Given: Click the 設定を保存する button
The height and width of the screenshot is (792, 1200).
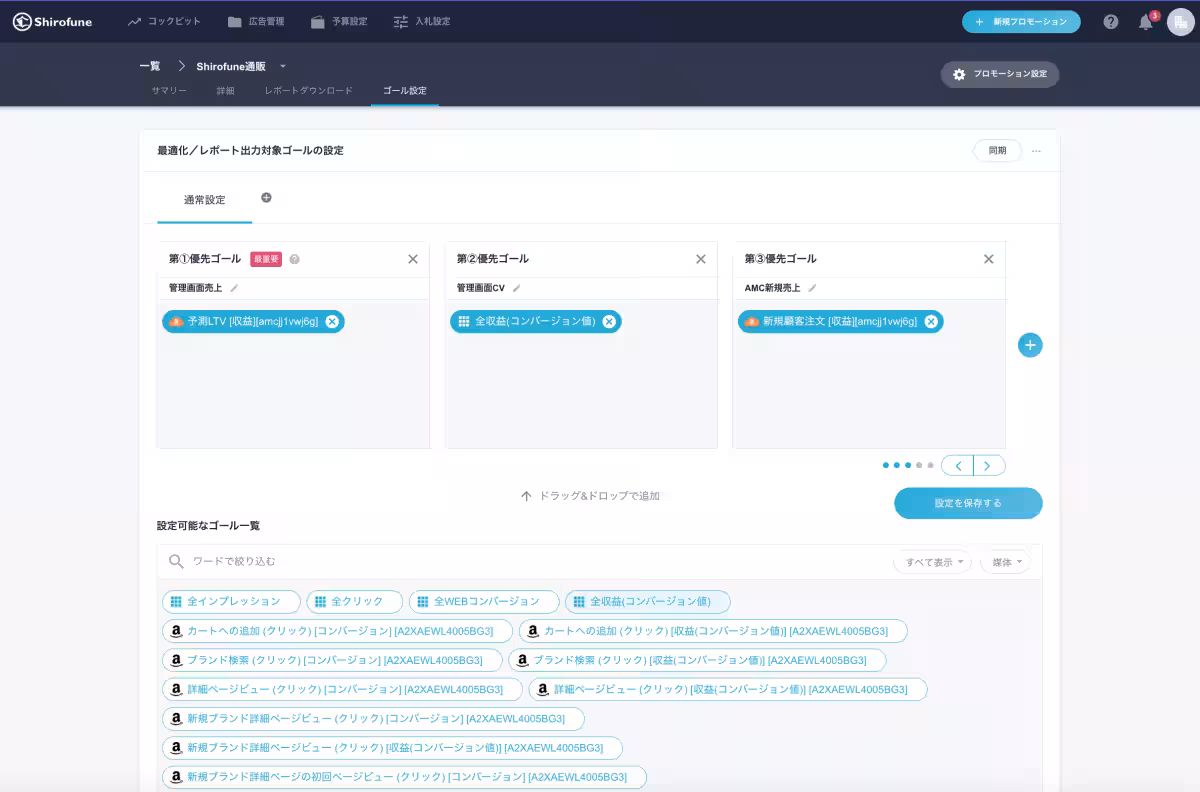Looking at the screenshot, I should coord(968,503).
